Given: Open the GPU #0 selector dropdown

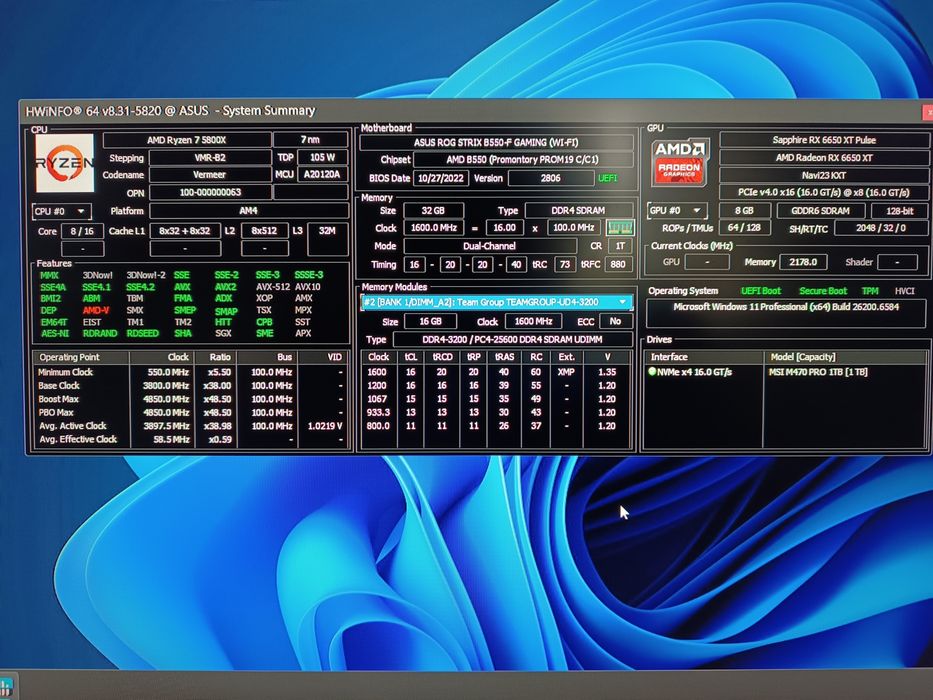Looking at the screenshot, I should [677, 211].
